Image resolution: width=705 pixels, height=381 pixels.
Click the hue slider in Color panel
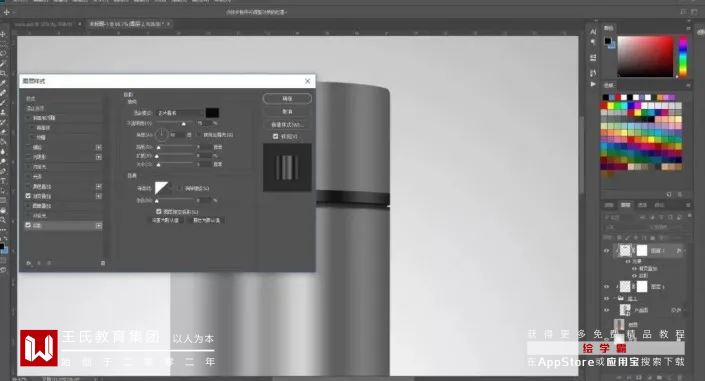point(683,56)
